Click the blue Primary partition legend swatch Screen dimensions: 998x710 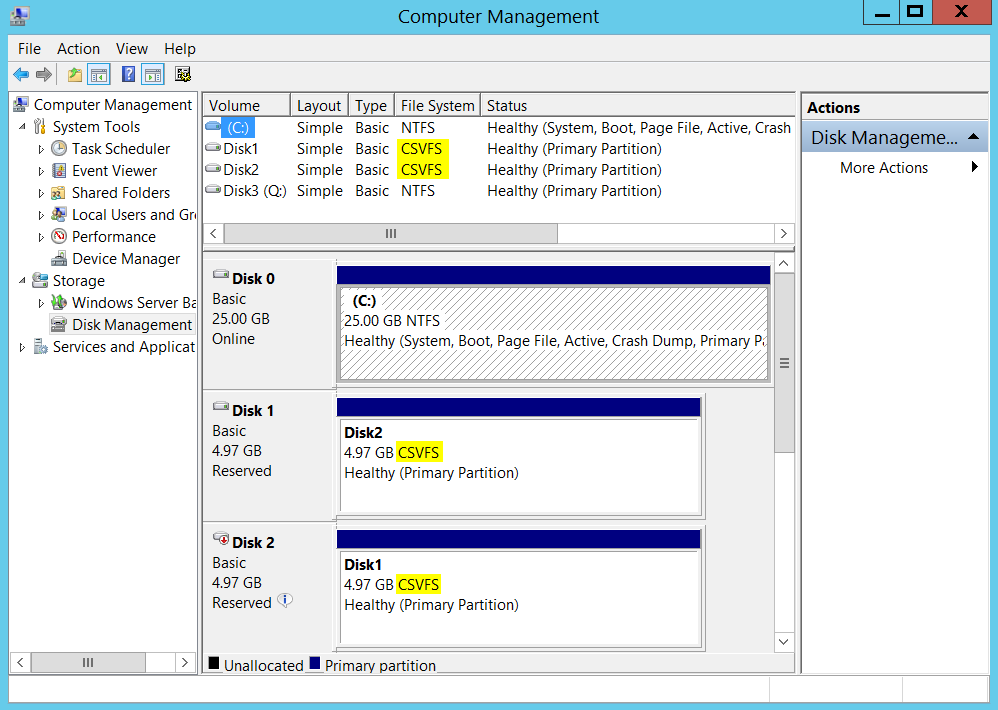[315, 663]
